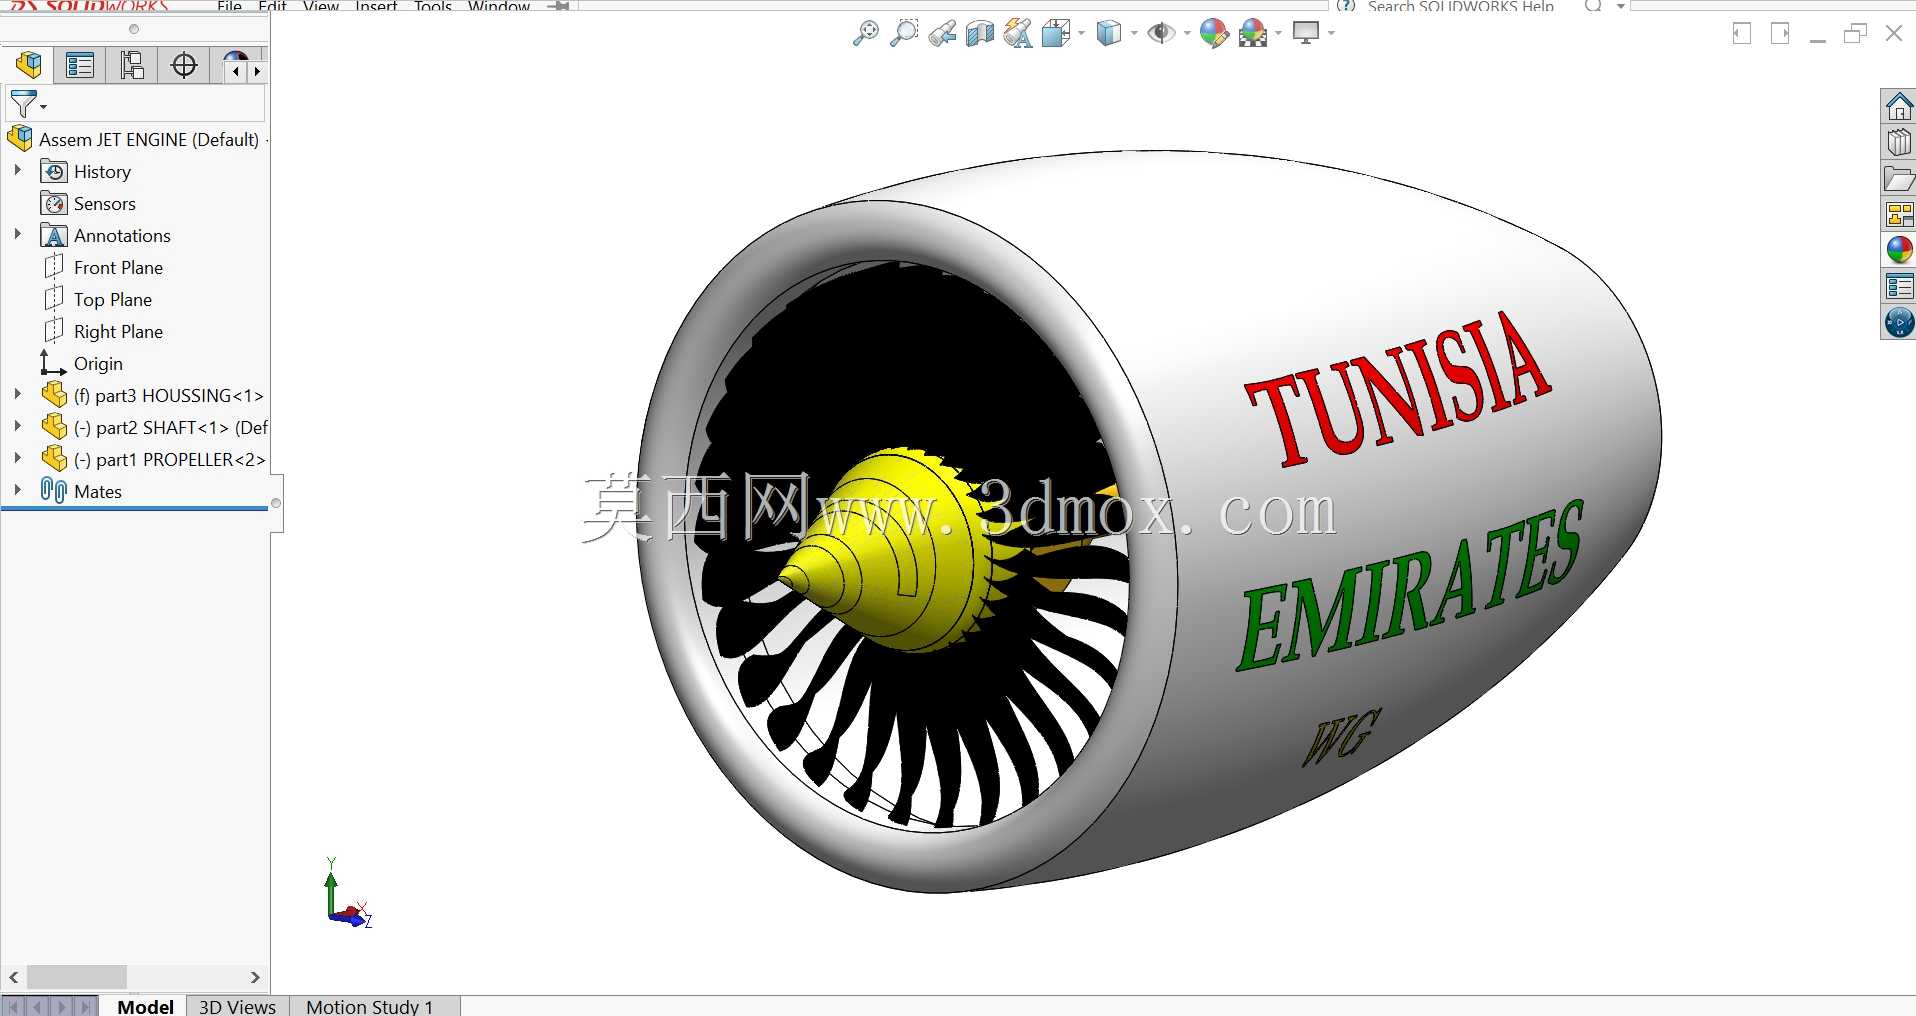Image resolution: width=1916 pixels, height=1016 pixels.
Task: Switch to the Model tab
Action: click(x=145, y=1006)
